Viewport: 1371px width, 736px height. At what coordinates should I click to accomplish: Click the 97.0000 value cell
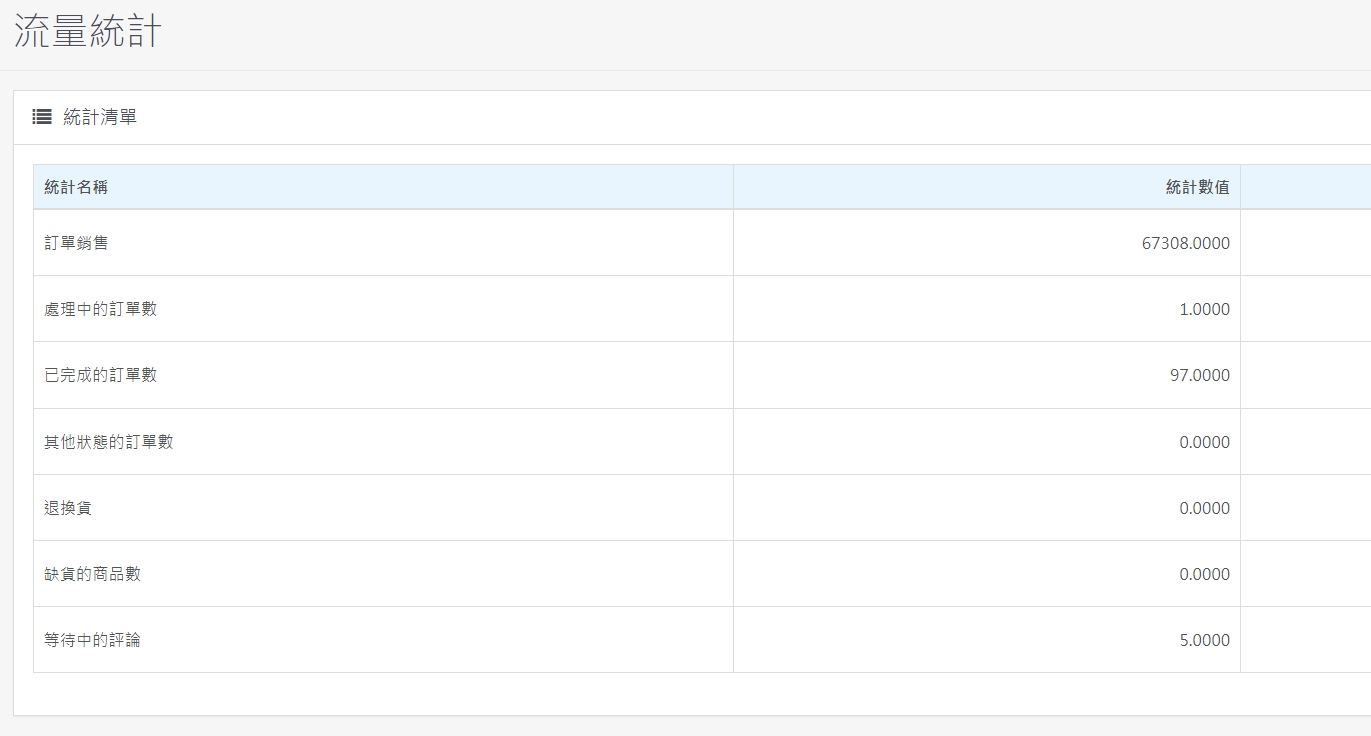tap(1199, 375)
